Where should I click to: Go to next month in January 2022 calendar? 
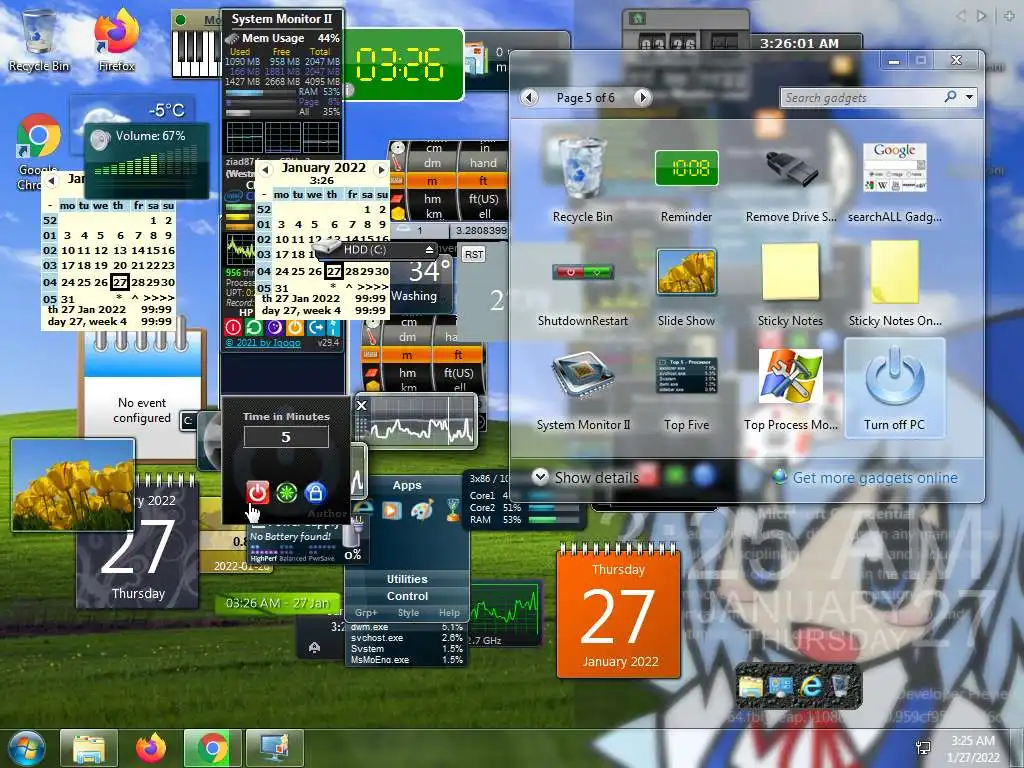pyautogui.click(x=381, y=169)
